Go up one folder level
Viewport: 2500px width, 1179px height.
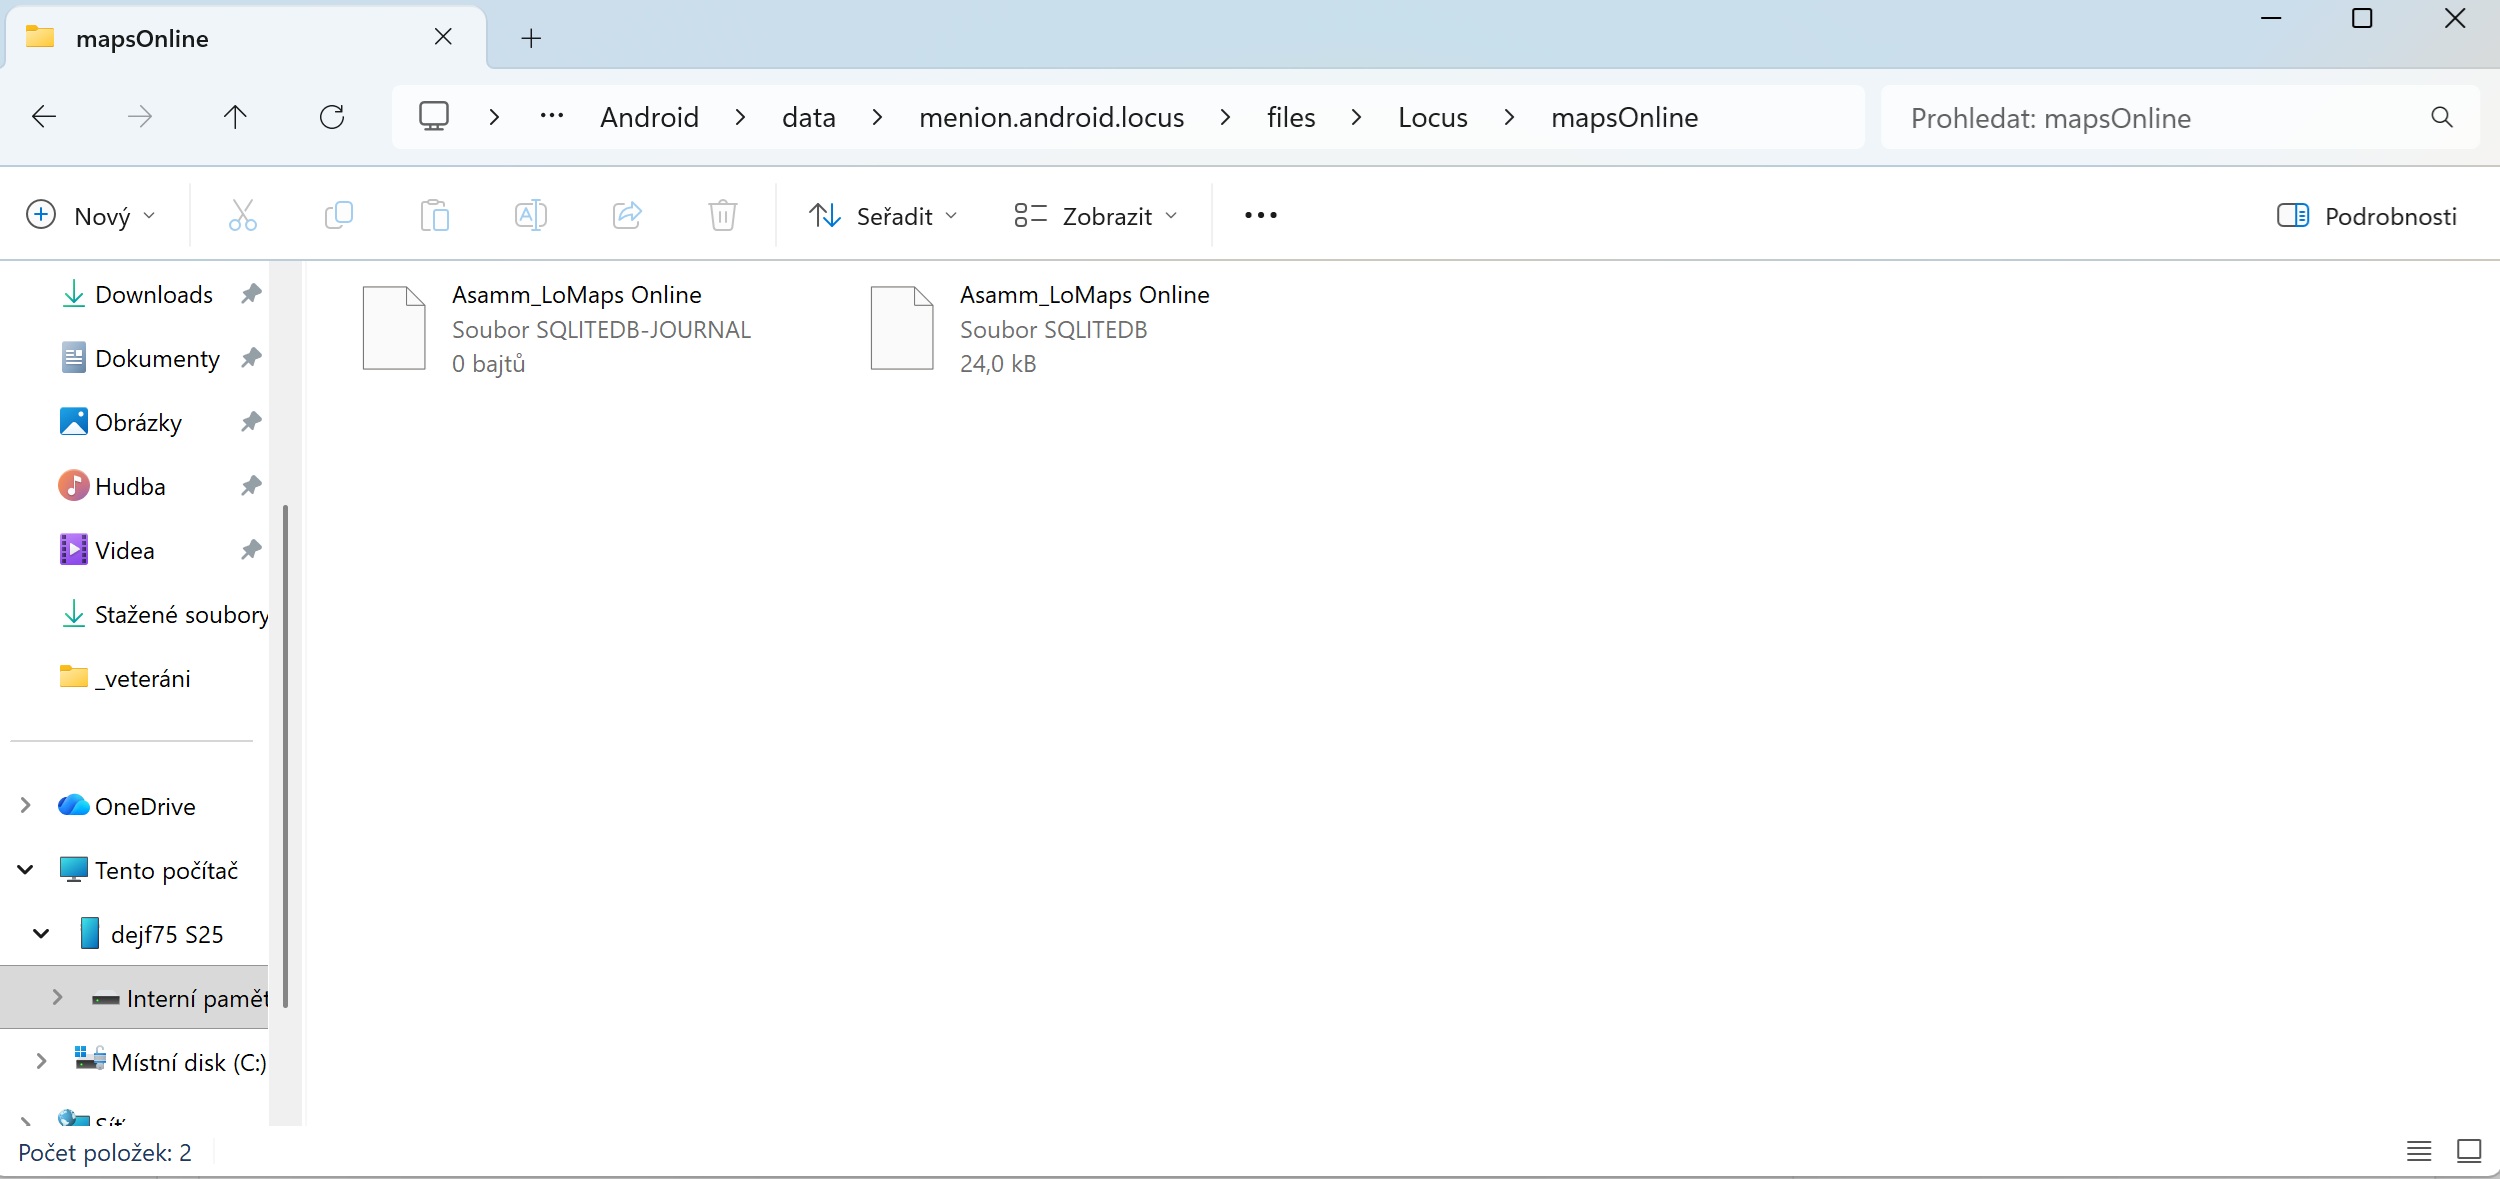pyautogui.click(x=235, y=117)
